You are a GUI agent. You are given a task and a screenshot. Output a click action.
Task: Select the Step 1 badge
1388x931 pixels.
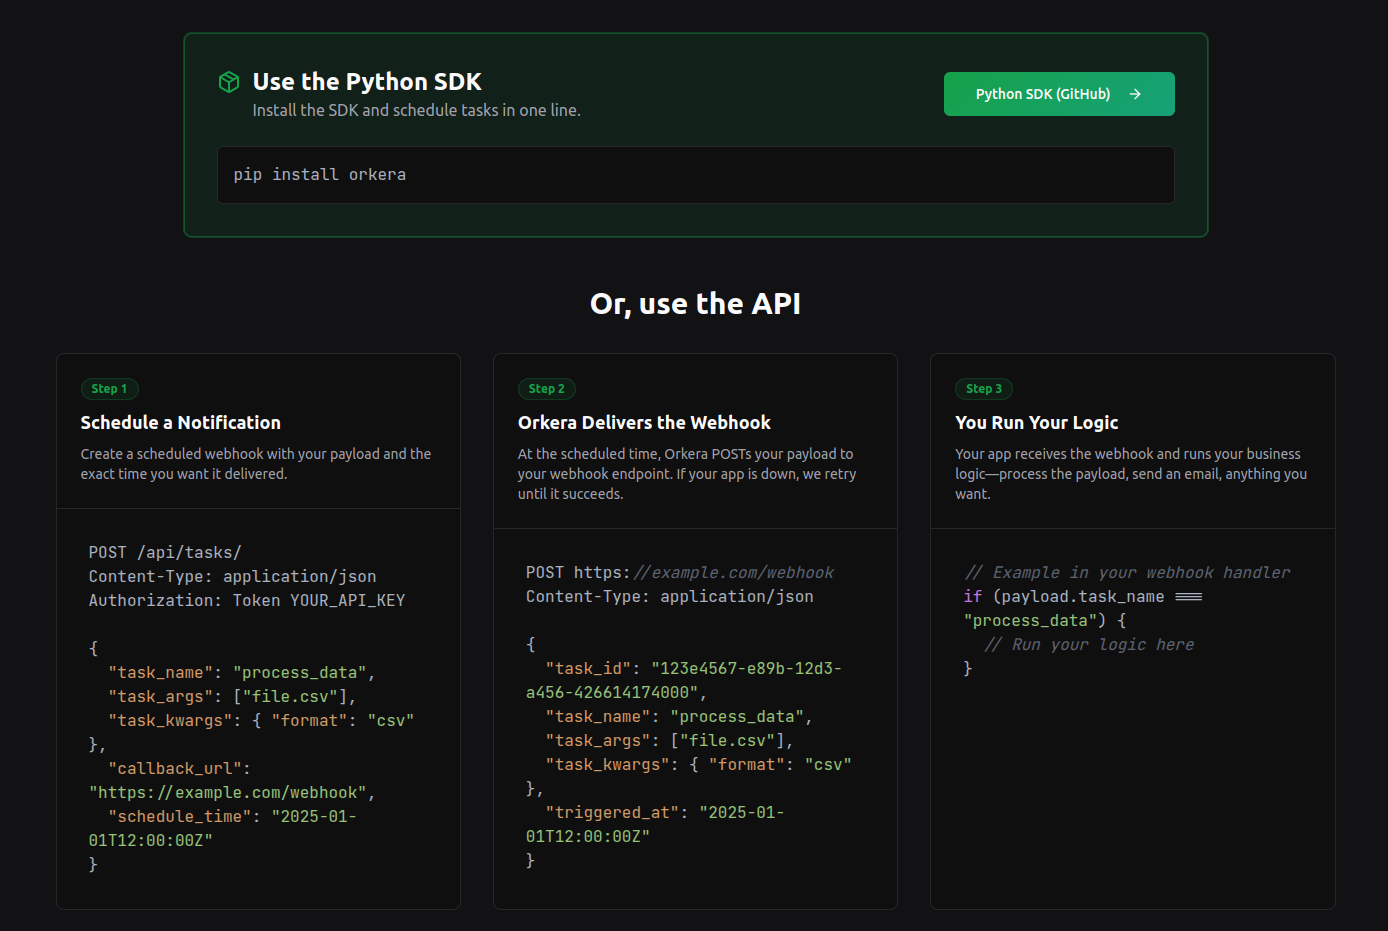pyautogui.click(x=110, y=389)
